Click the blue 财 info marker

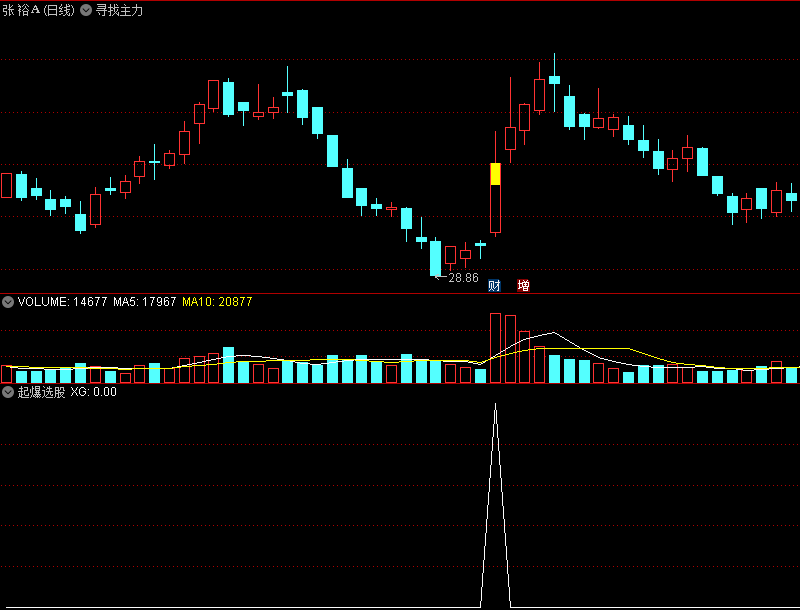click(494, 286)
